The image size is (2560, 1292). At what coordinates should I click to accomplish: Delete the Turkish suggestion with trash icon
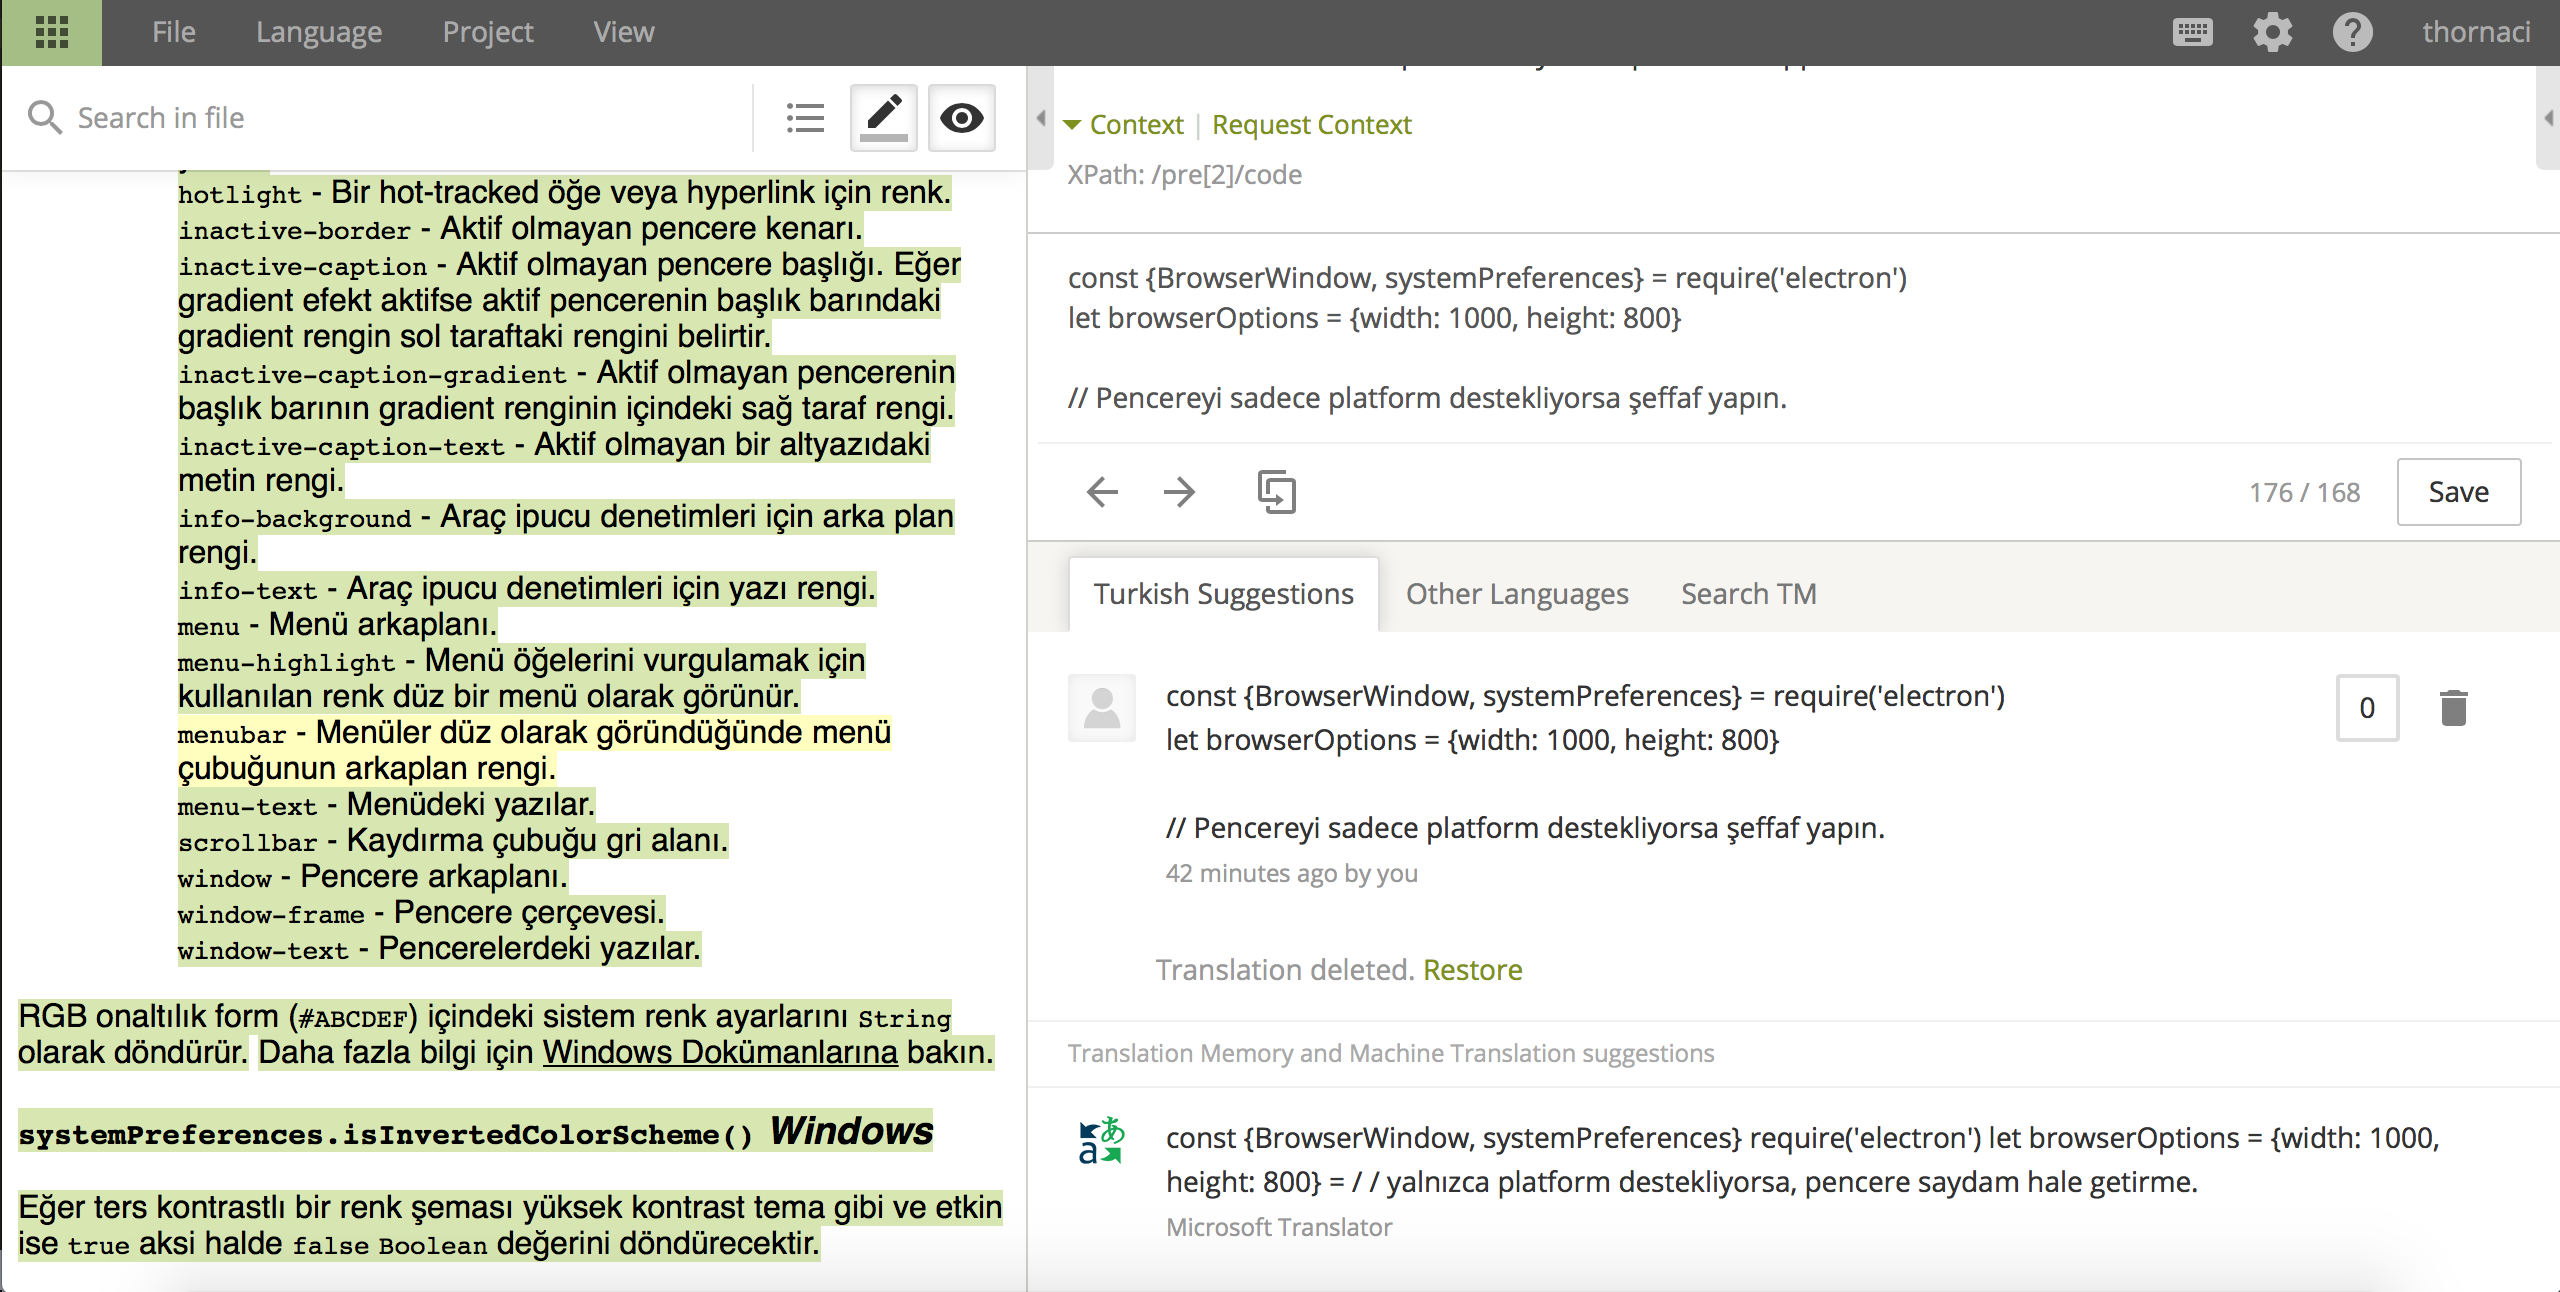tap(2454, 708)
